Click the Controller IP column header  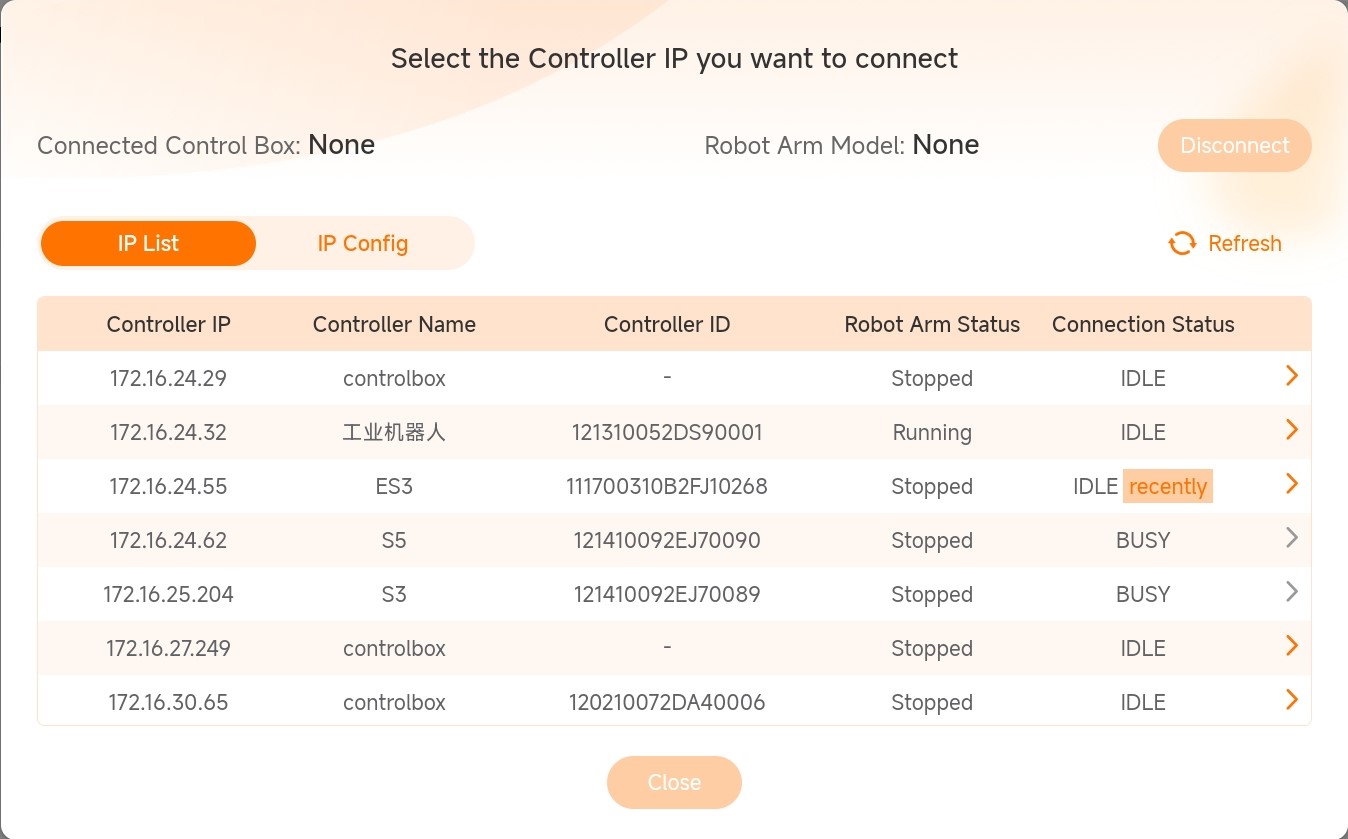click(168, 324)
